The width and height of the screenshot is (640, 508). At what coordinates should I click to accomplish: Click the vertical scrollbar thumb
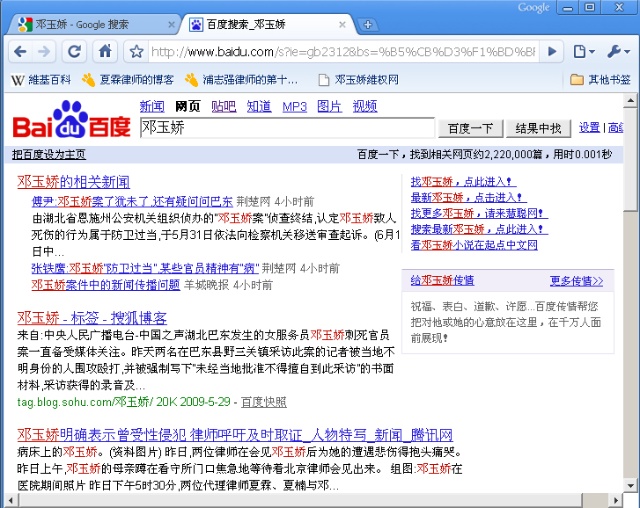click(x=631, y=159)
